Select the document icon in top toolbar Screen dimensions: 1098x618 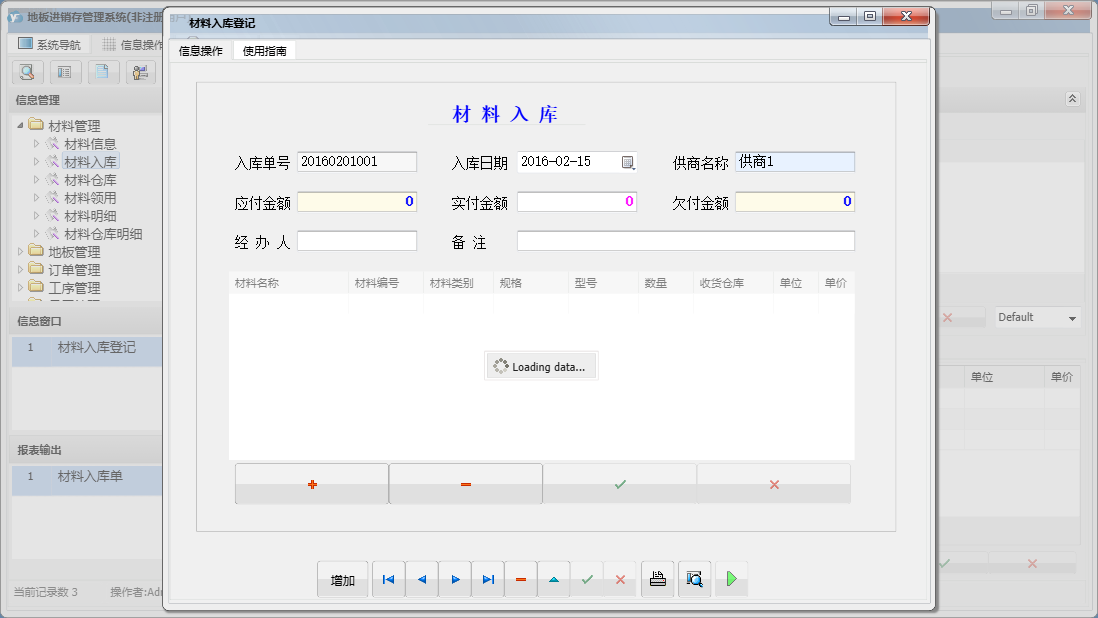coord(103,72)
